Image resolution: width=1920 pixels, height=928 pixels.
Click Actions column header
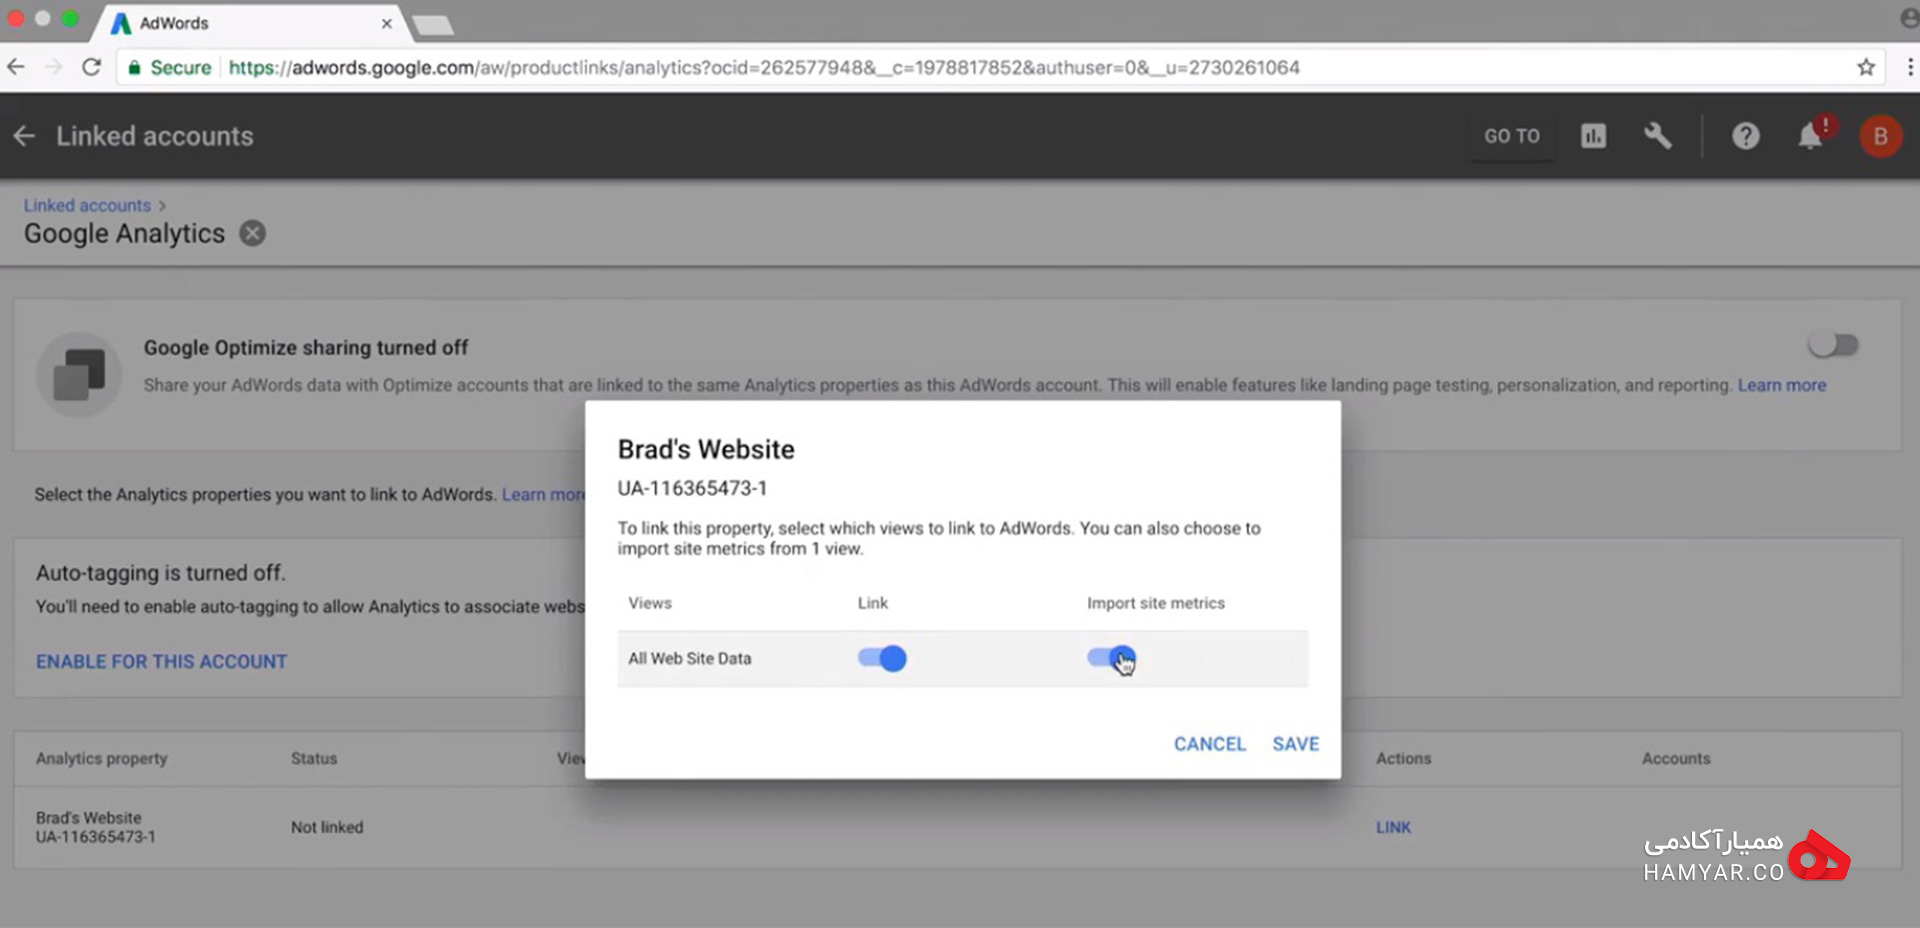point(1403,758)
